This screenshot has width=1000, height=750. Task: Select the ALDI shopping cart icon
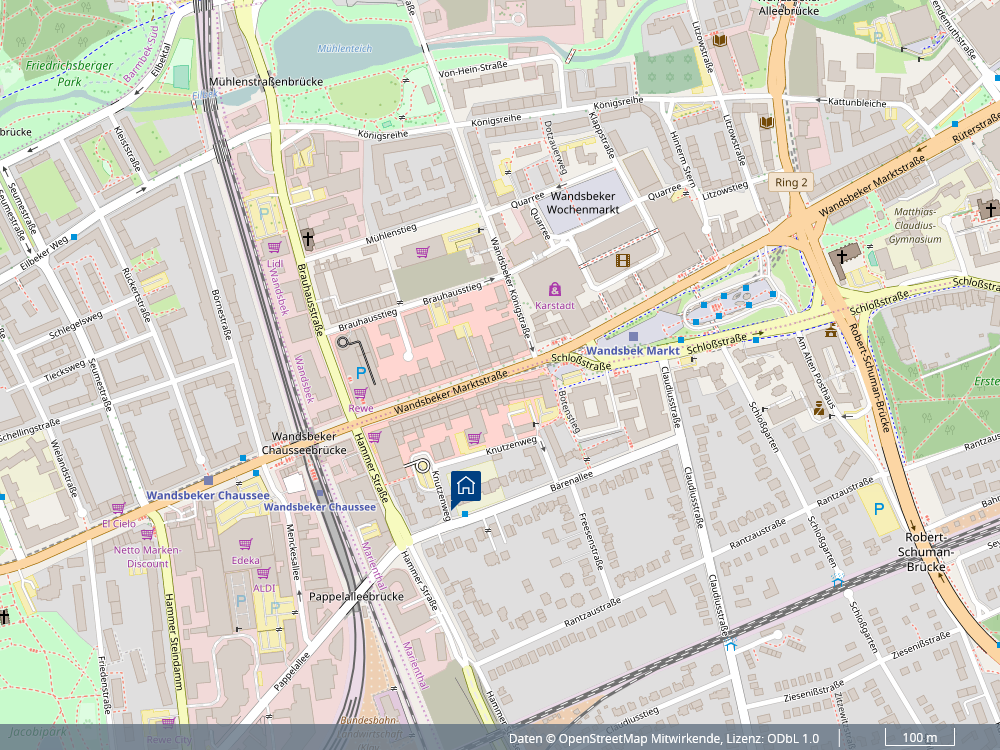[x=264, y=573]
